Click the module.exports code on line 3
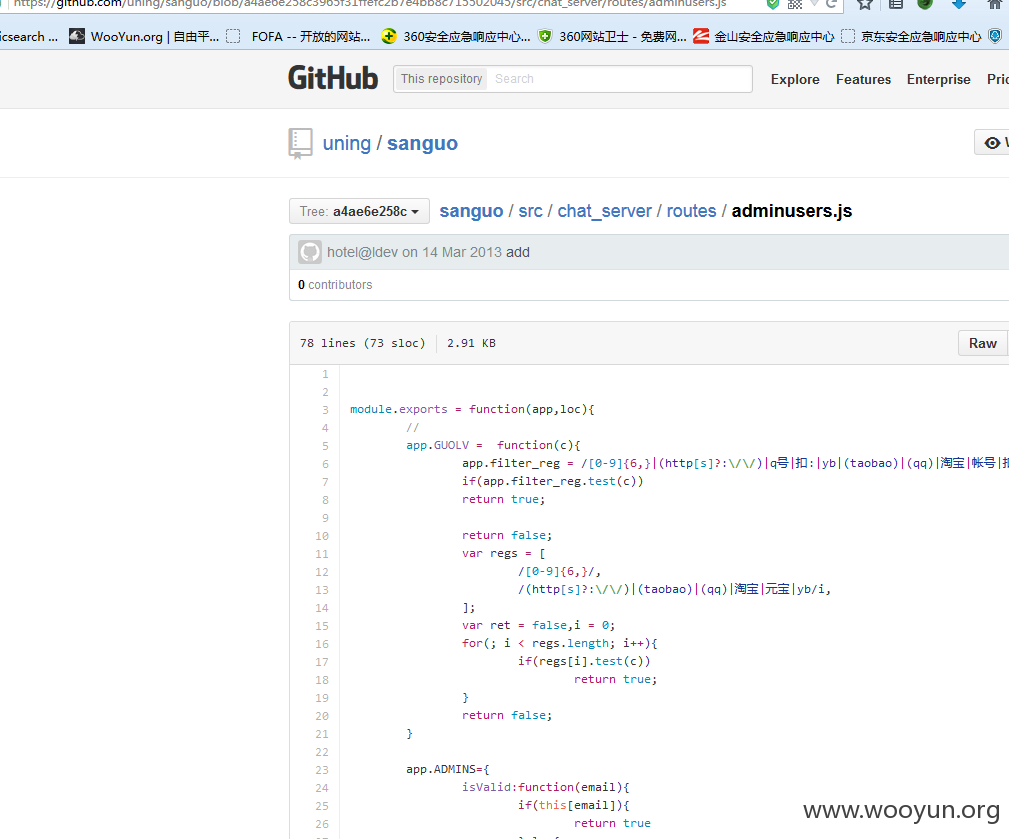1009x839 pixels. tap(398, 409)
